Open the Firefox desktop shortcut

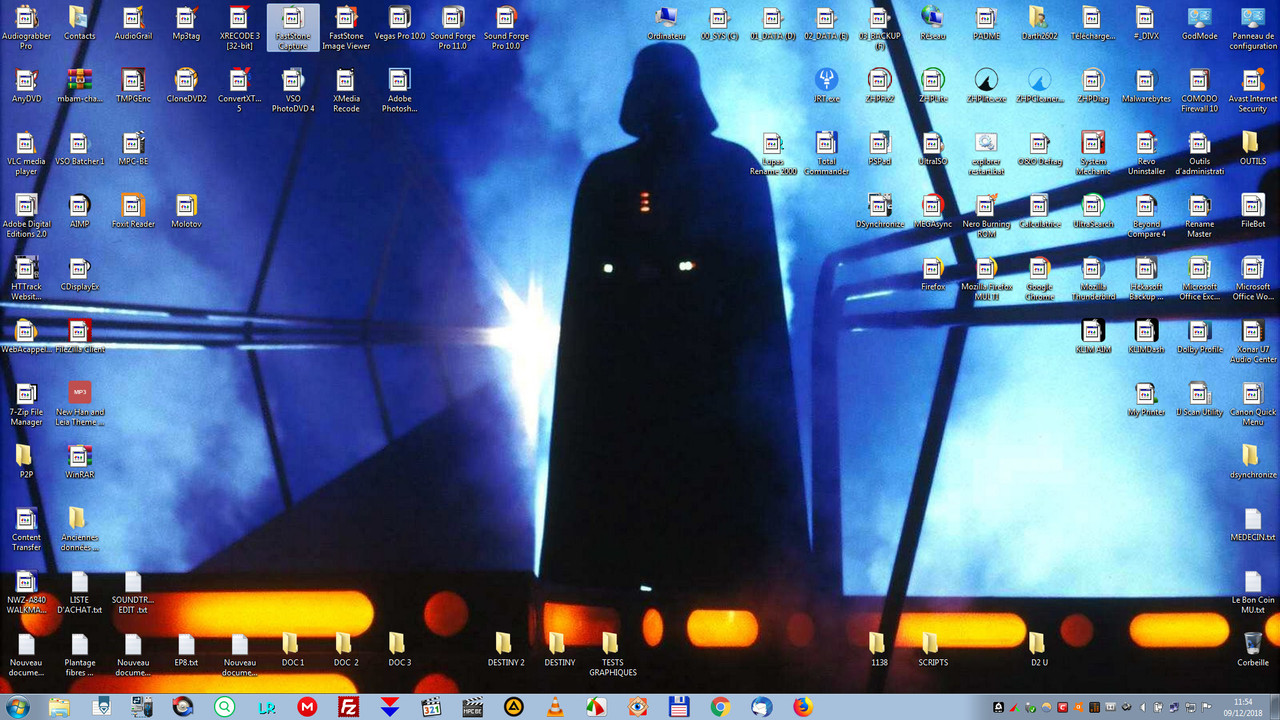932,274
